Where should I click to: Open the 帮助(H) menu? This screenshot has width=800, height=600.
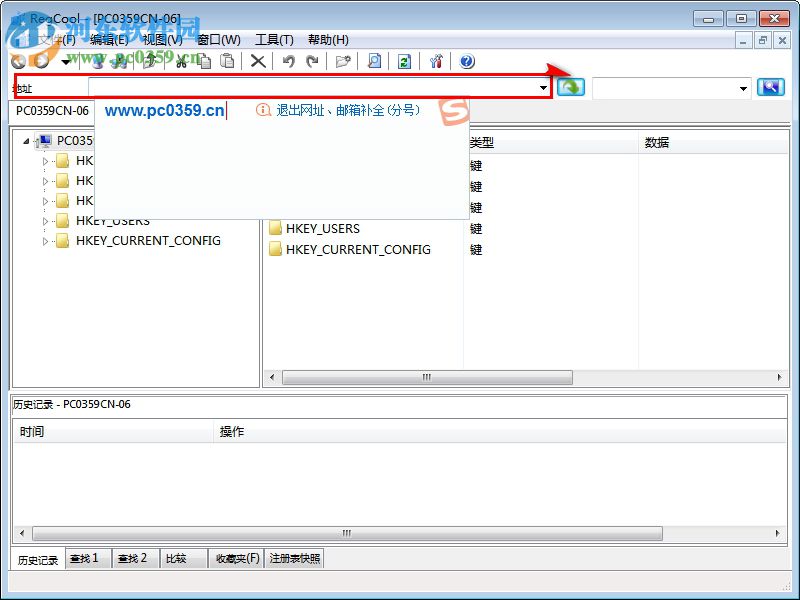pos(329,40)
